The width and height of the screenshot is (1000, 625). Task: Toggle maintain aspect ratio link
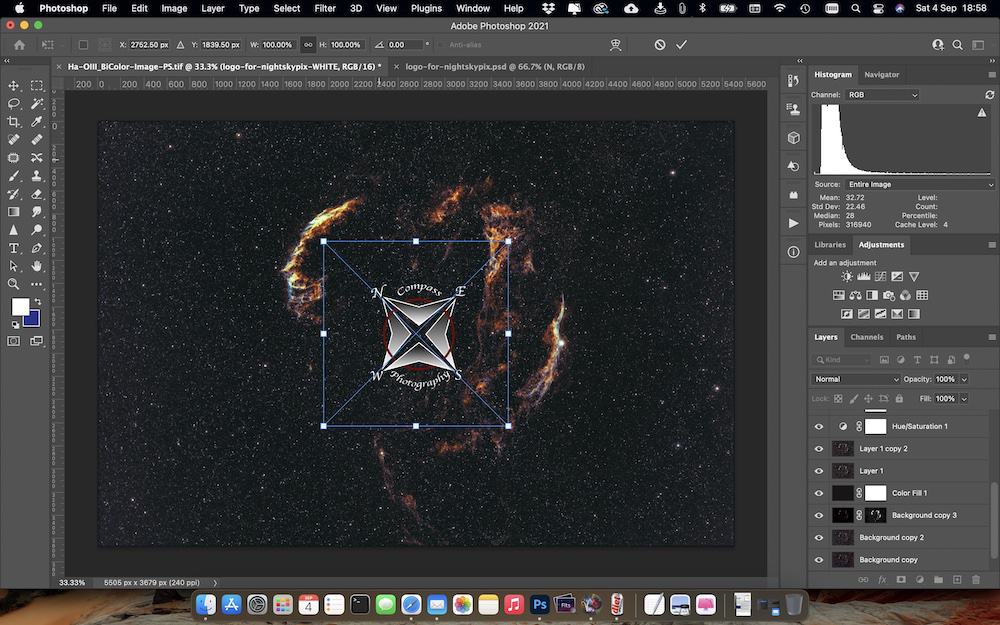tap(308, 45)
